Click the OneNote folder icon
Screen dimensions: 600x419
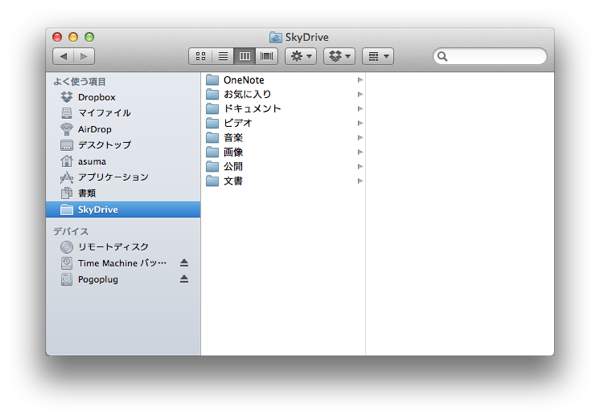tap(212, 80)
